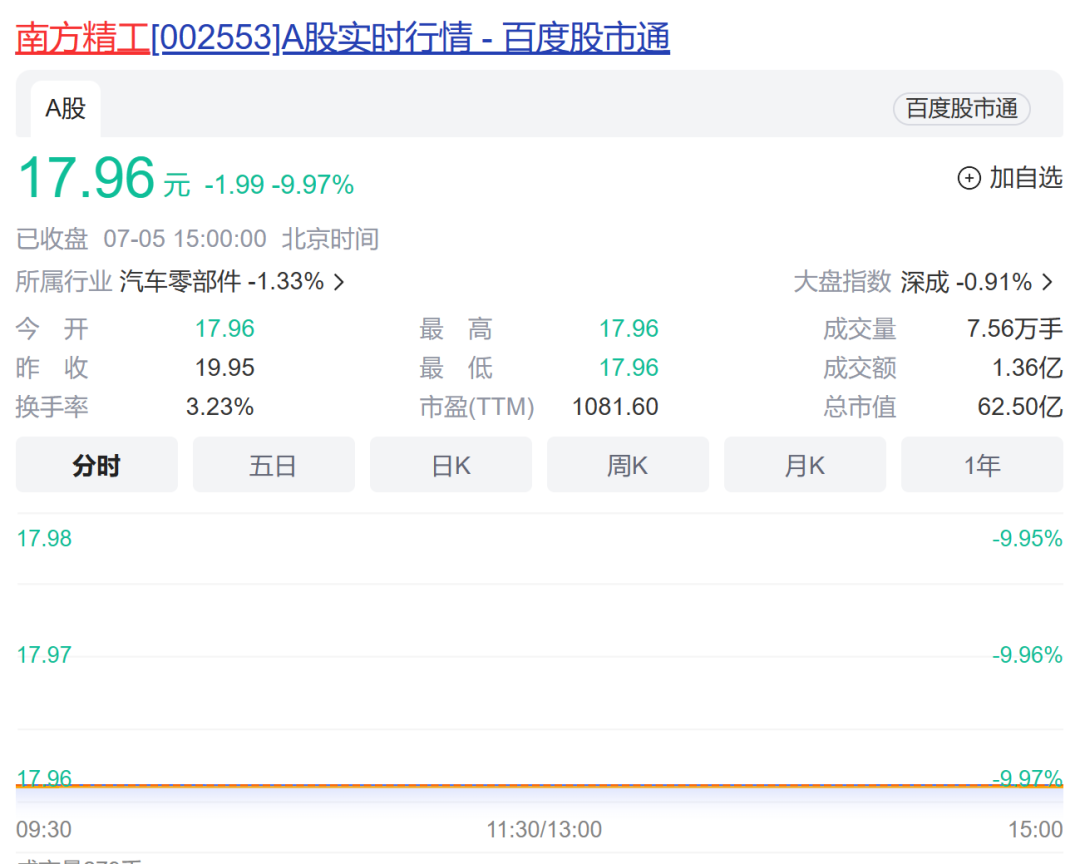The image size is (1080, 864).
Task: Click the 09:30 time axis label
Action: click(43, 829)
